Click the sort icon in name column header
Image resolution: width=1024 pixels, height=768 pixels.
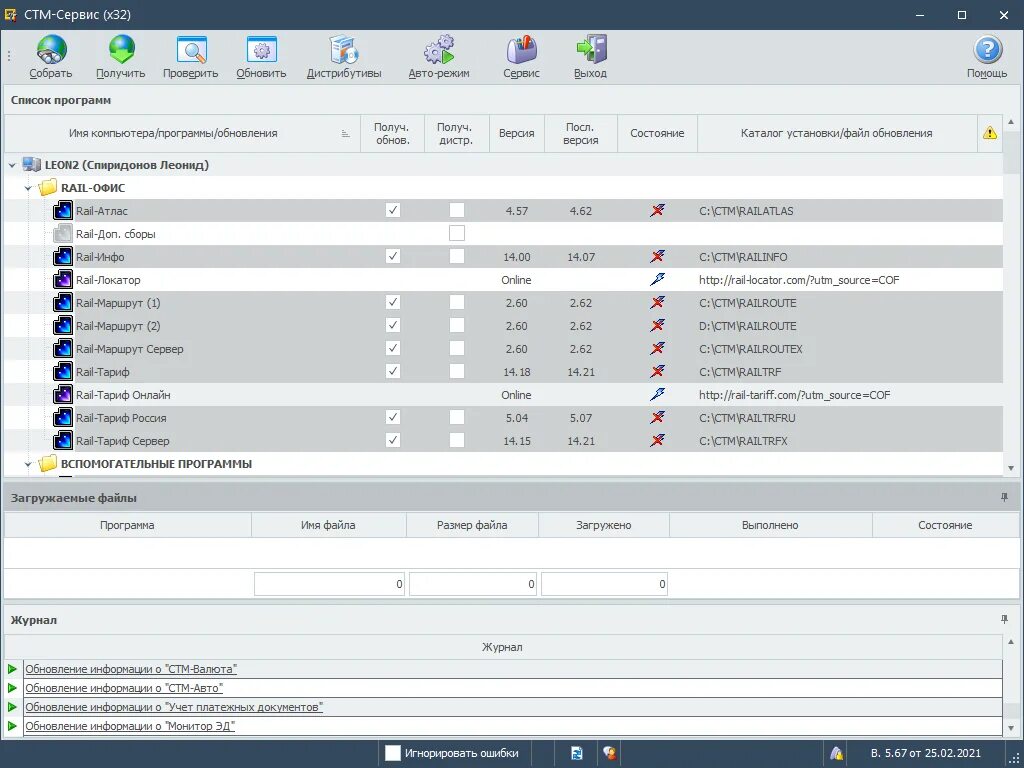[x=345, y=134]
